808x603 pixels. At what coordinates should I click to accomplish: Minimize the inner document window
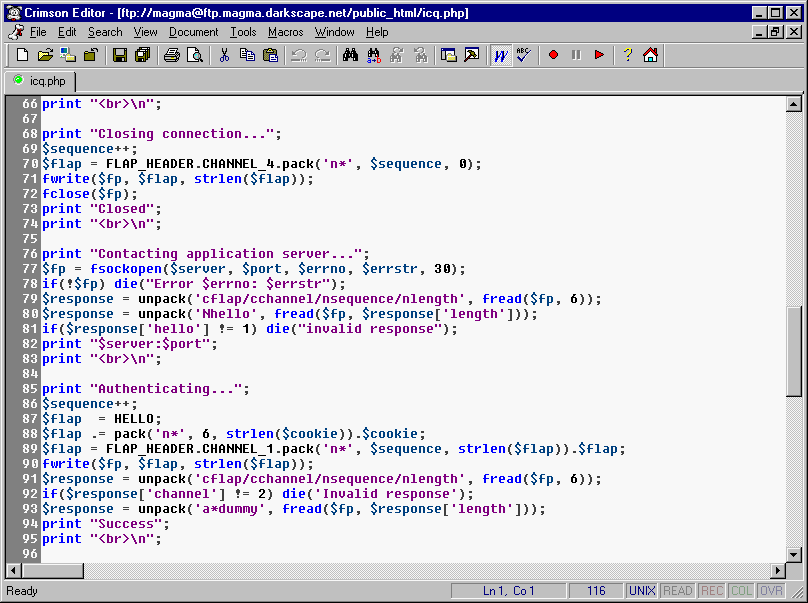759,32
